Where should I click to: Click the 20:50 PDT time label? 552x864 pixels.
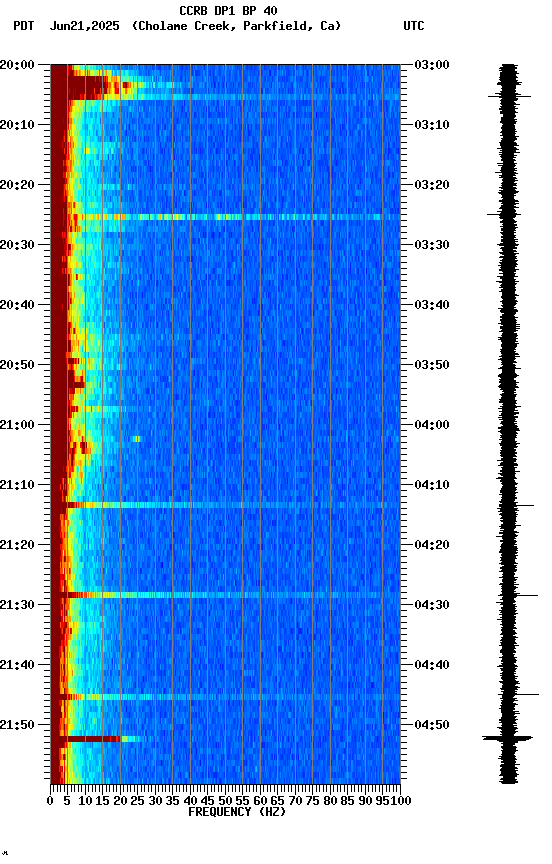[17, 365]
